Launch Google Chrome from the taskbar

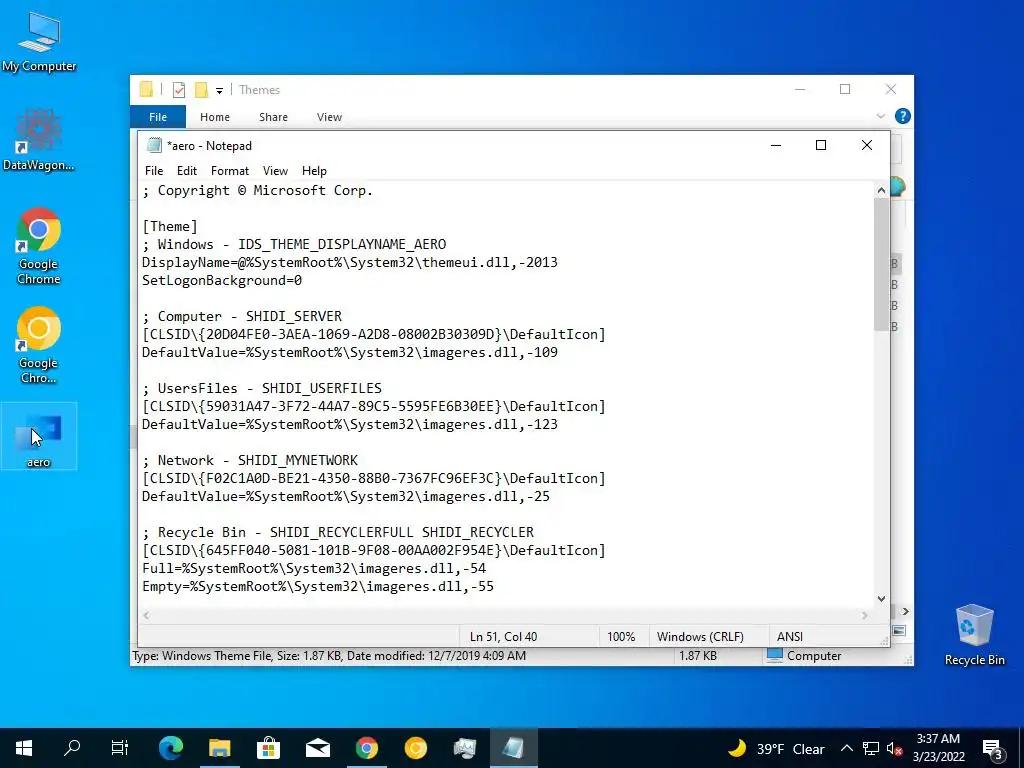click(366, 748)
